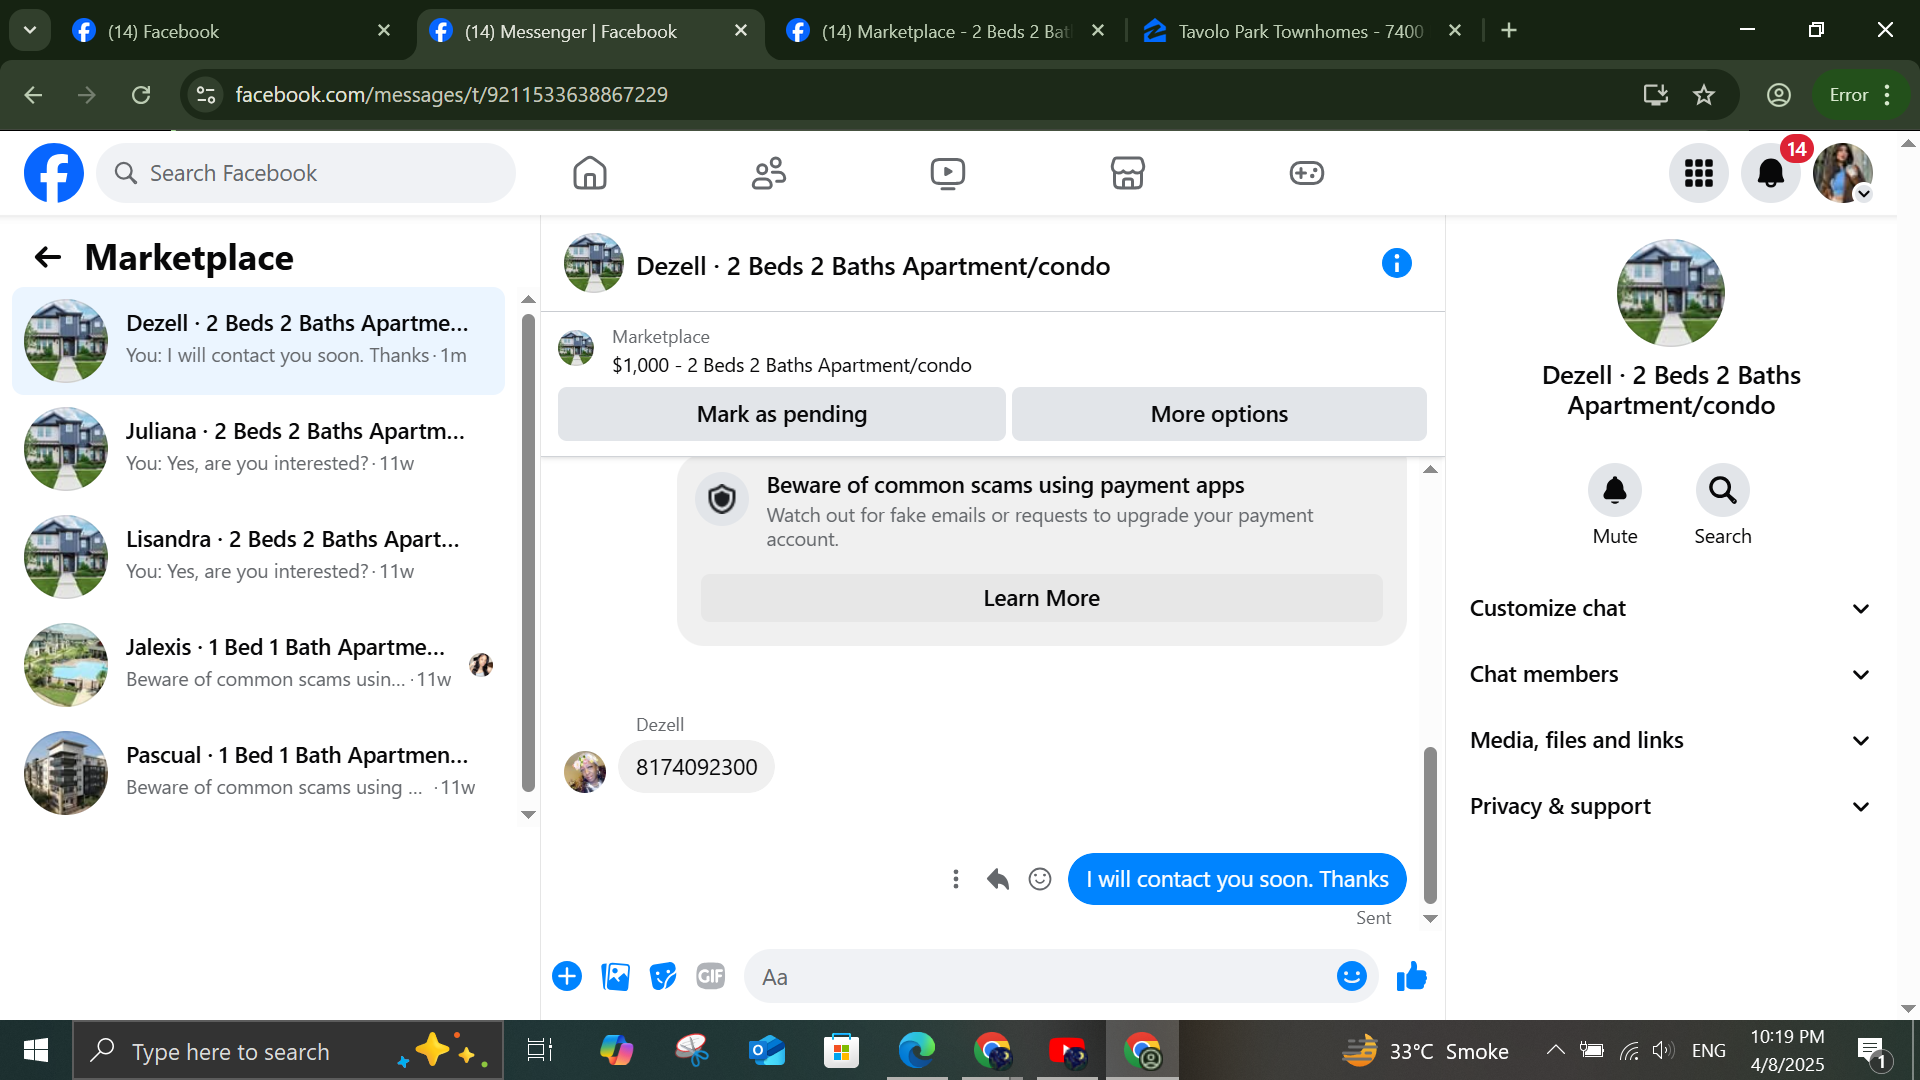Toggle conversation information panel
Viewport: 1920px width, 1080px height.
(x=1396, y=264)
